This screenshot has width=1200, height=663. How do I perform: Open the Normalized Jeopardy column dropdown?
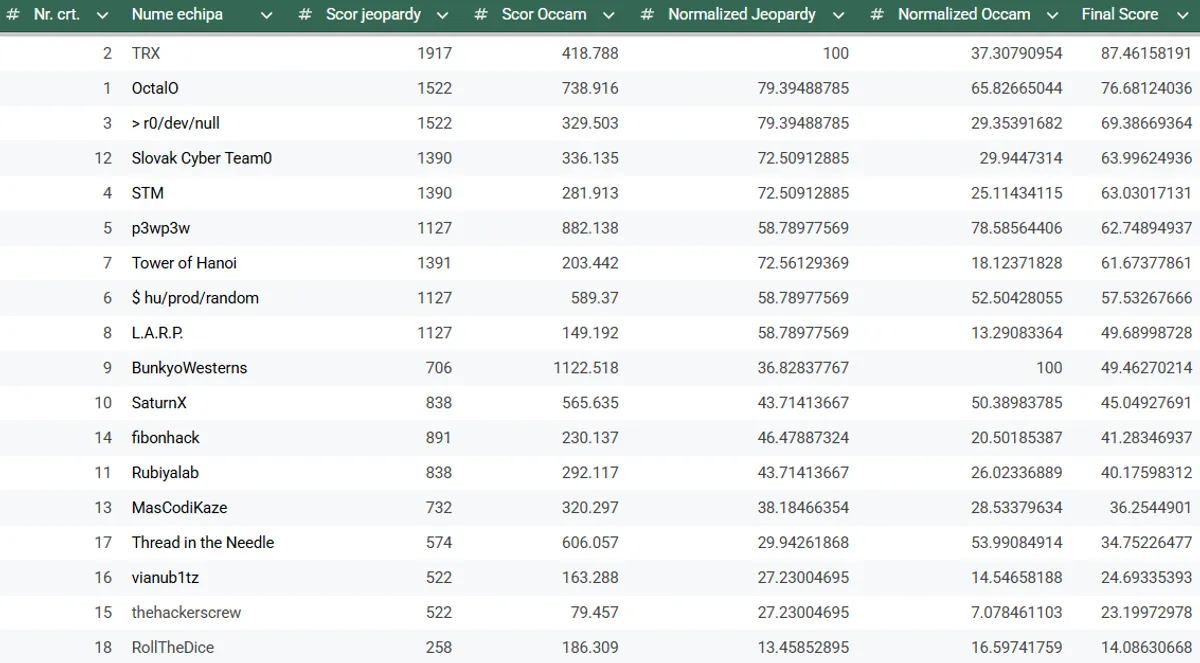838,15
